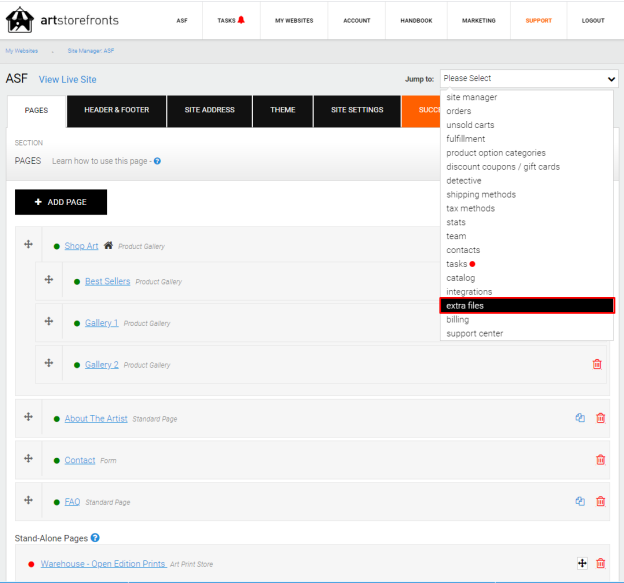Select 'integrations' in the Jump to list

pyautogui.click(x=526, y=292)
